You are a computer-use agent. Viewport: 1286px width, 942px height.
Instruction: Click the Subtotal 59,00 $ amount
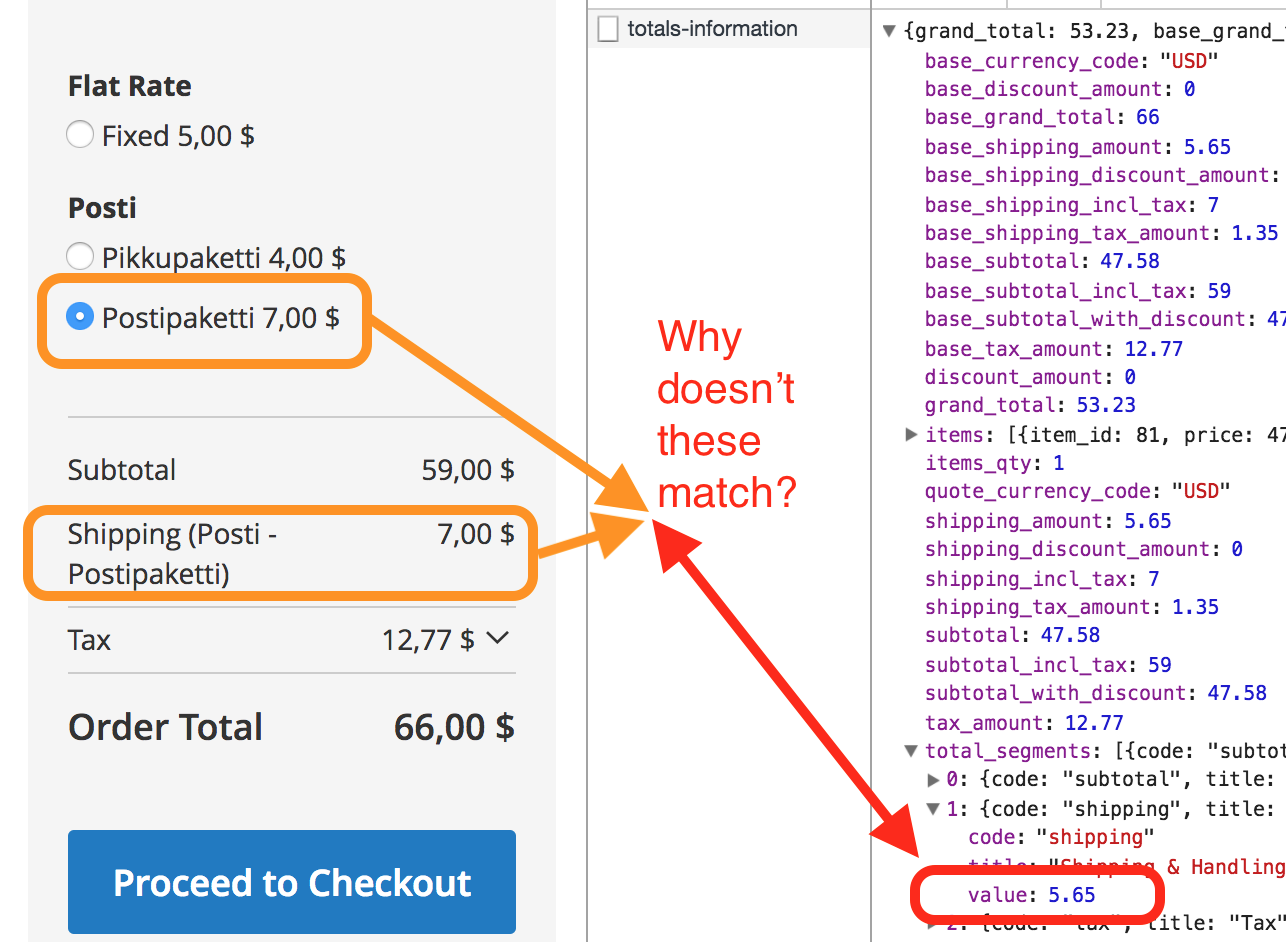(468, 470)
